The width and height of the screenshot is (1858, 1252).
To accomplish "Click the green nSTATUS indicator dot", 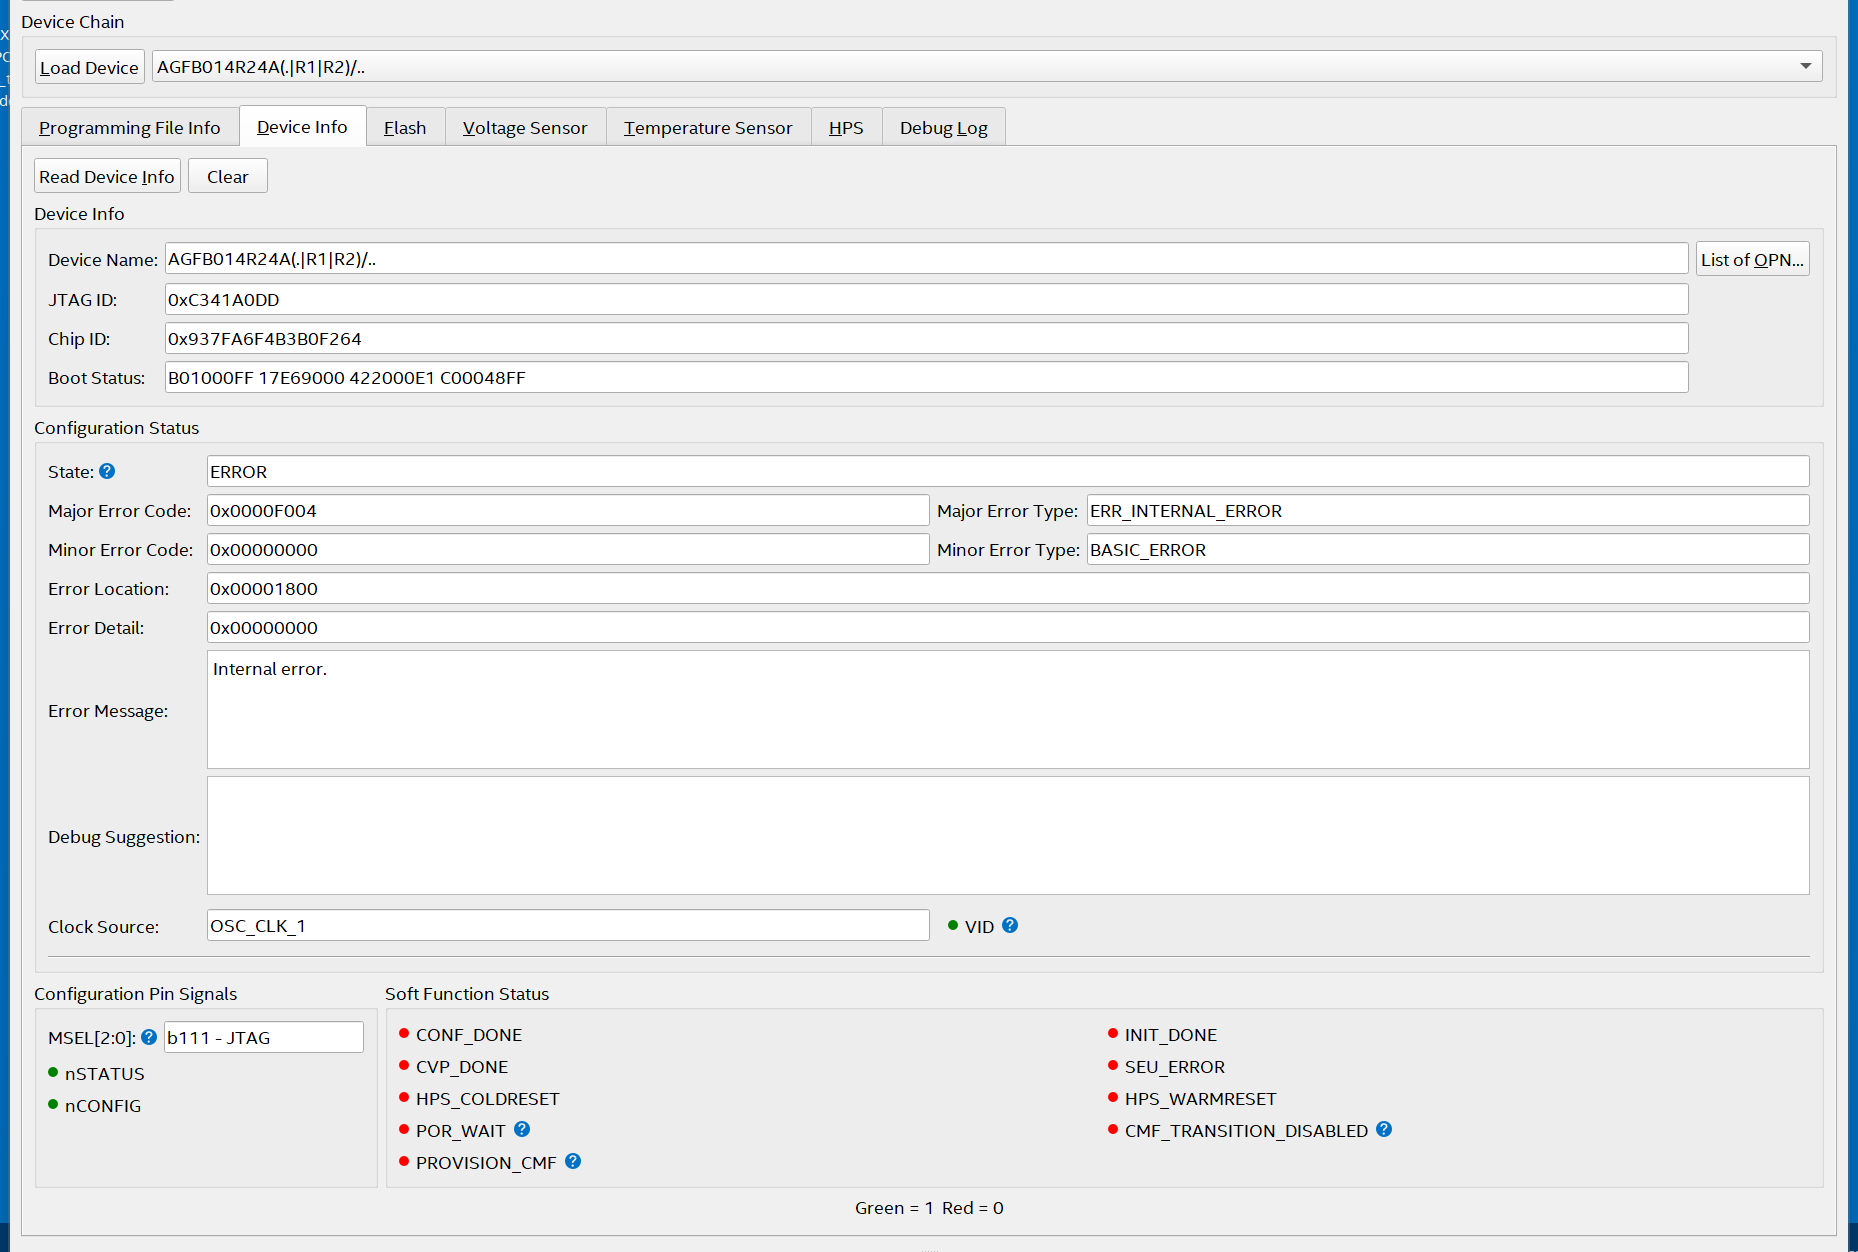I will click(x=53, y=1072).
